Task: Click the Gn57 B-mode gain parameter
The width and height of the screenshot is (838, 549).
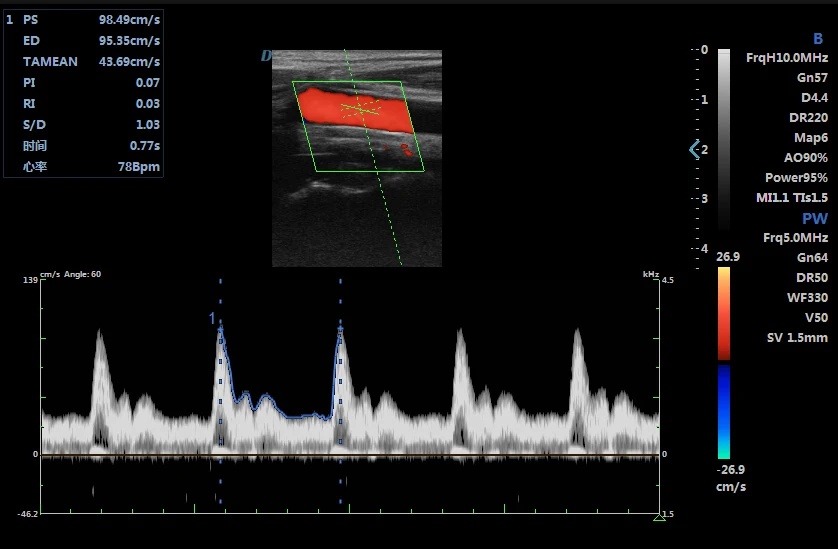Action: [x=812, y=78]
